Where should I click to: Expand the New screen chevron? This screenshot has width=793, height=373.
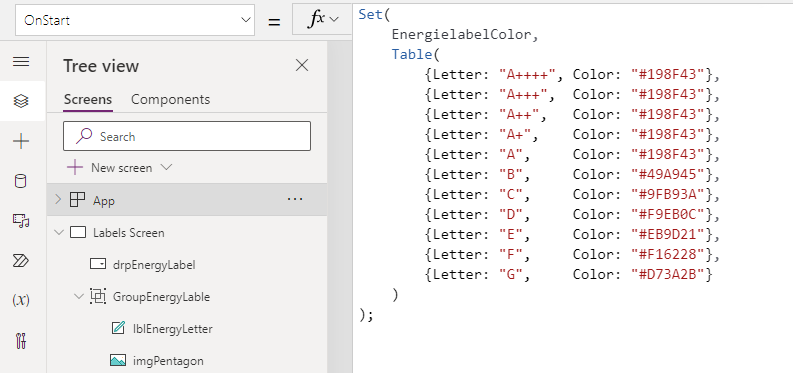(166, 167)
